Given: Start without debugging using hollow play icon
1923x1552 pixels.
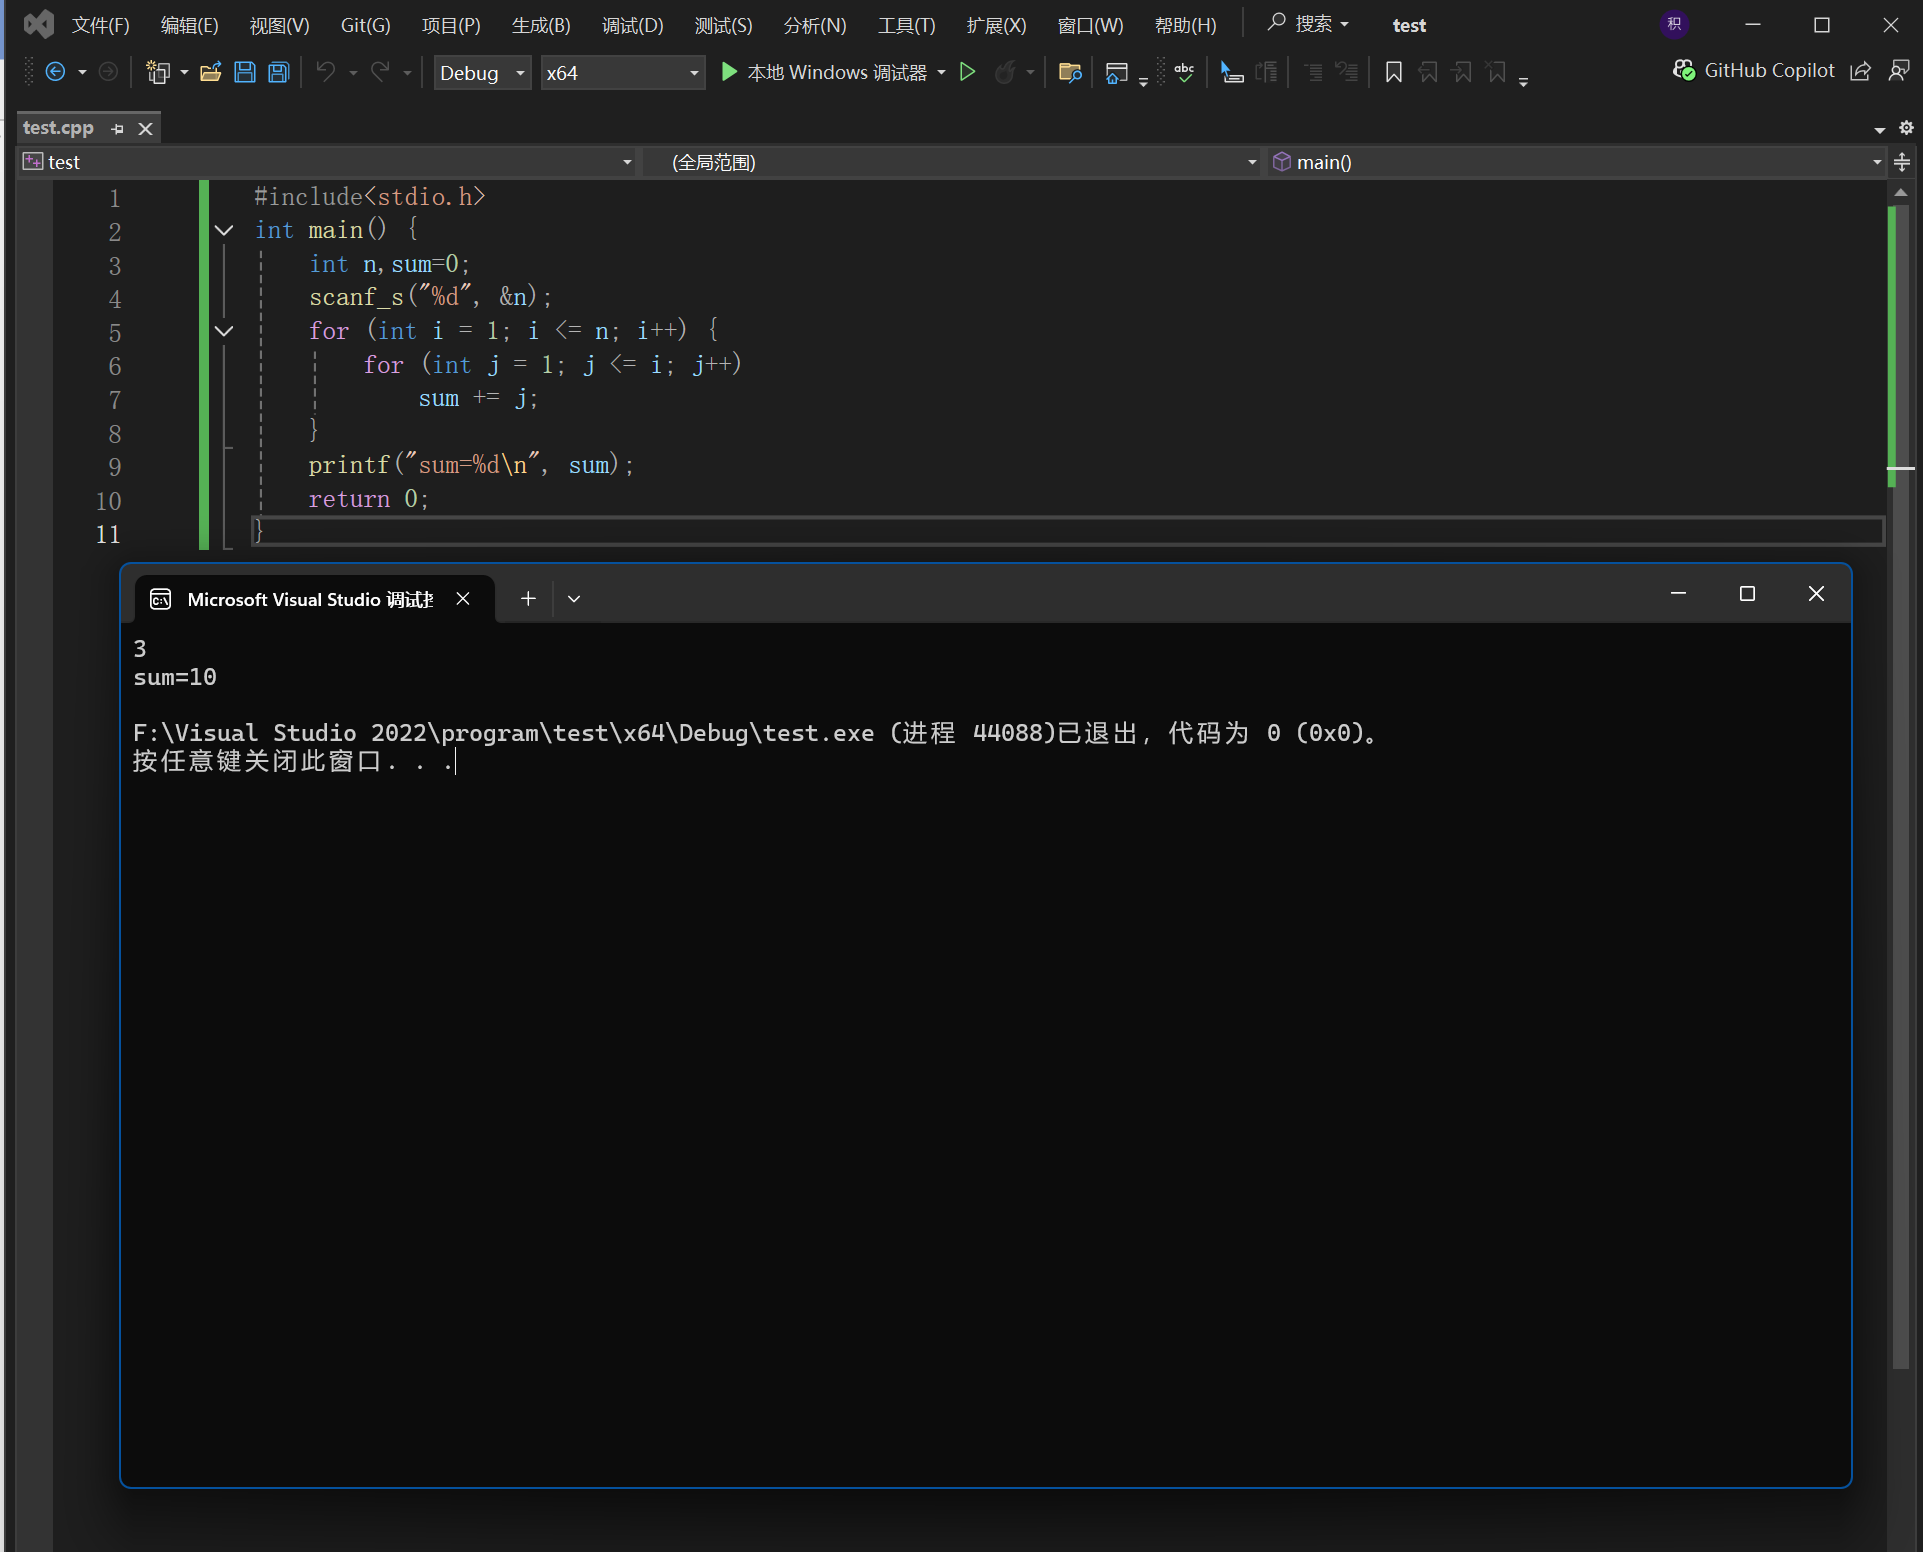Looking at the screenshot, I should coord(967,72).
